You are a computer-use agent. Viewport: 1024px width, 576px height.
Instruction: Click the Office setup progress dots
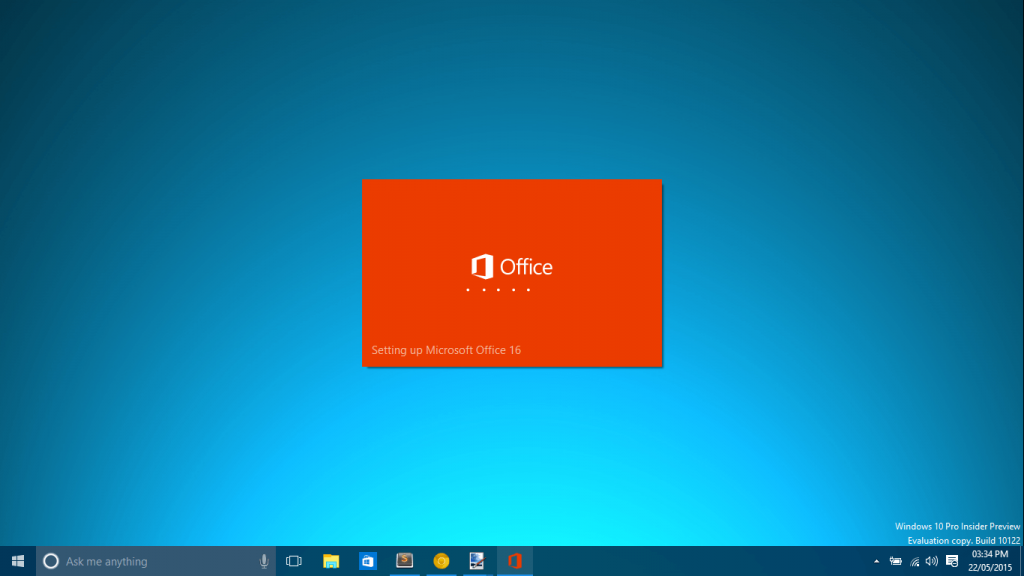(x=499, y=290)
